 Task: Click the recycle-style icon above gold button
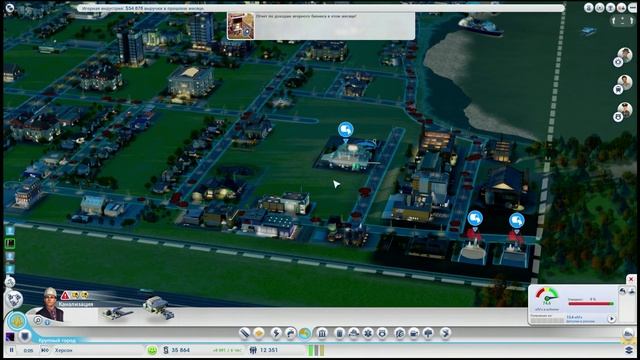[x=13, y=299]
